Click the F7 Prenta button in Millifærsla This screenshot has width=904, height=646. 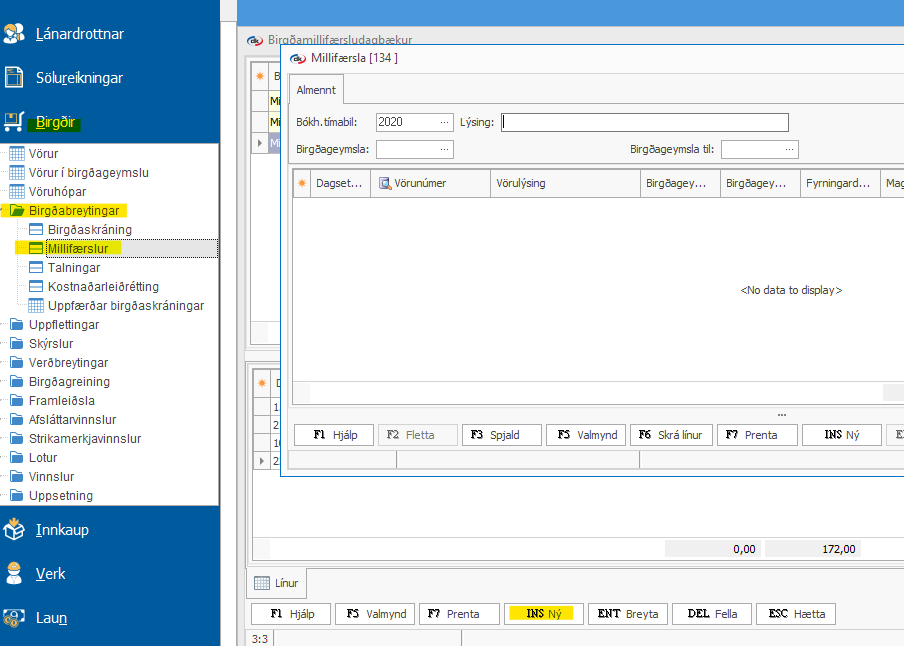click(757, 435)
